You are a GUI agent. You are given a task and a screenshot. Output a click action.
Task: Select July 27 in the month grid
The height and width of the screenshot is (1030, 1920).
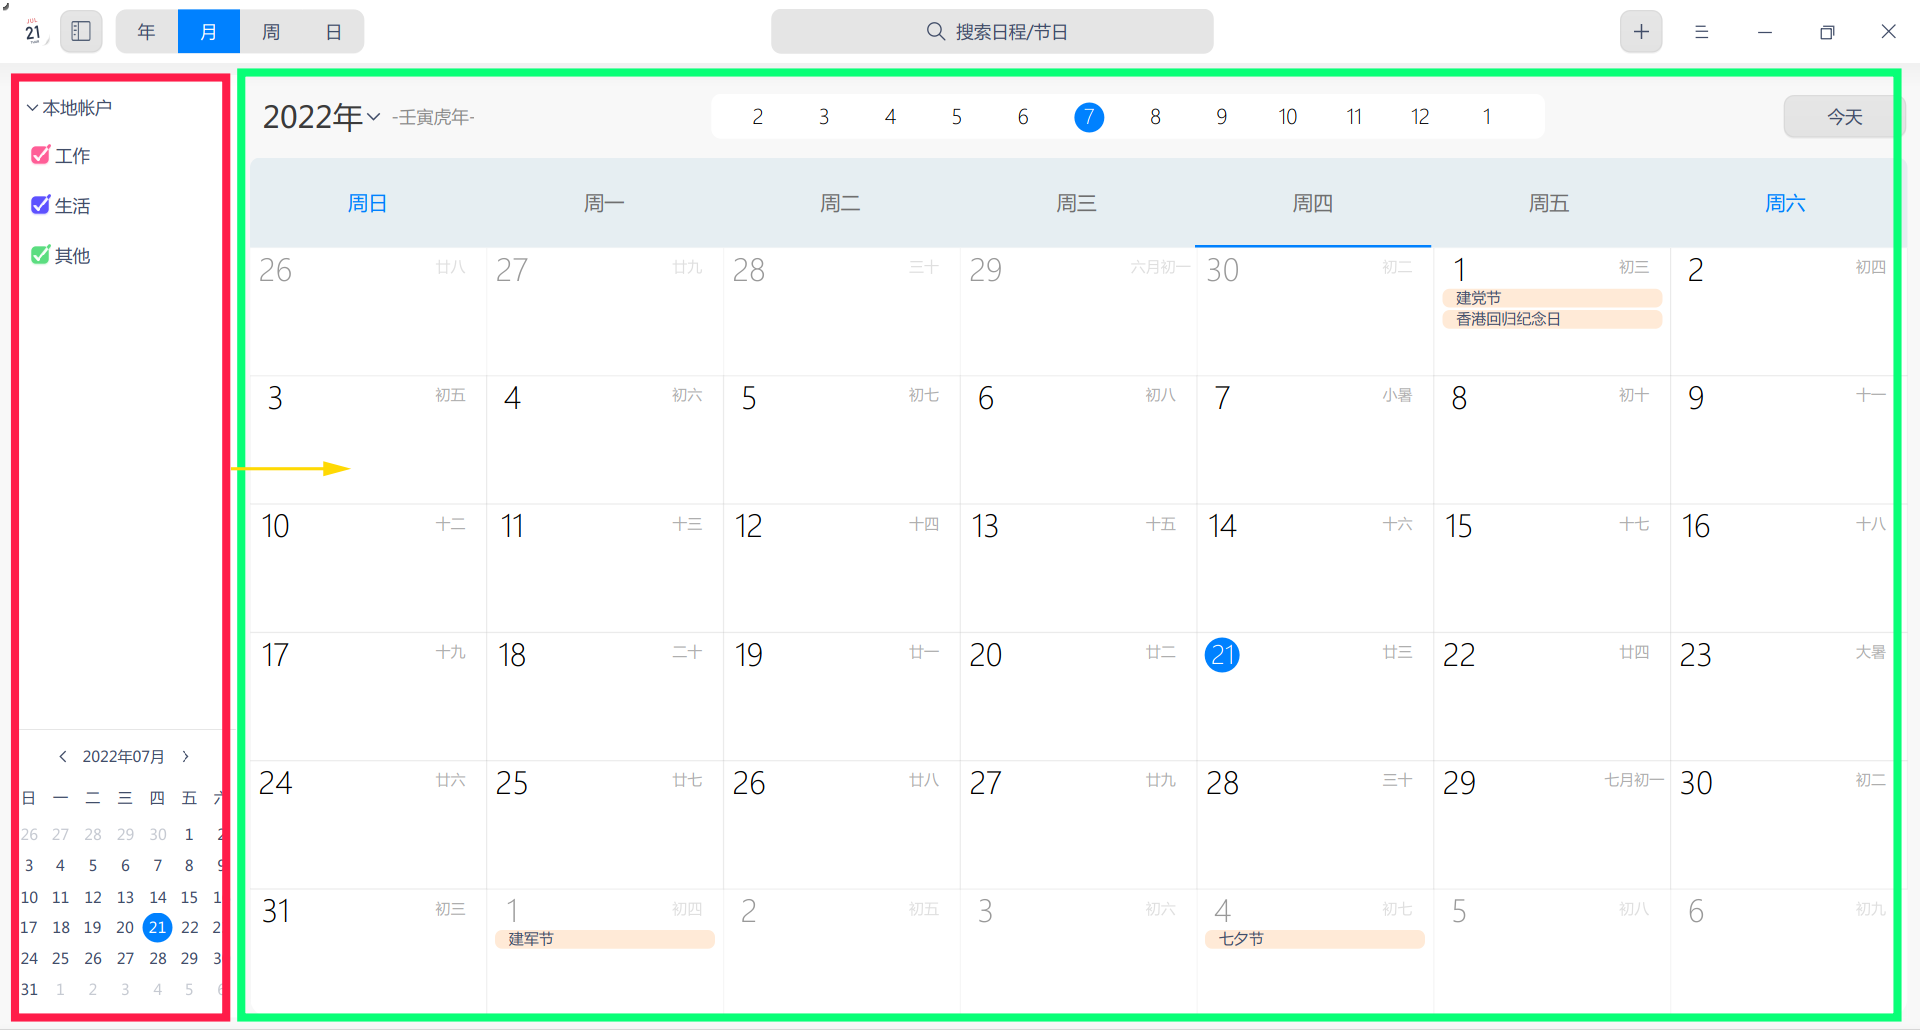click(1078, 825)
